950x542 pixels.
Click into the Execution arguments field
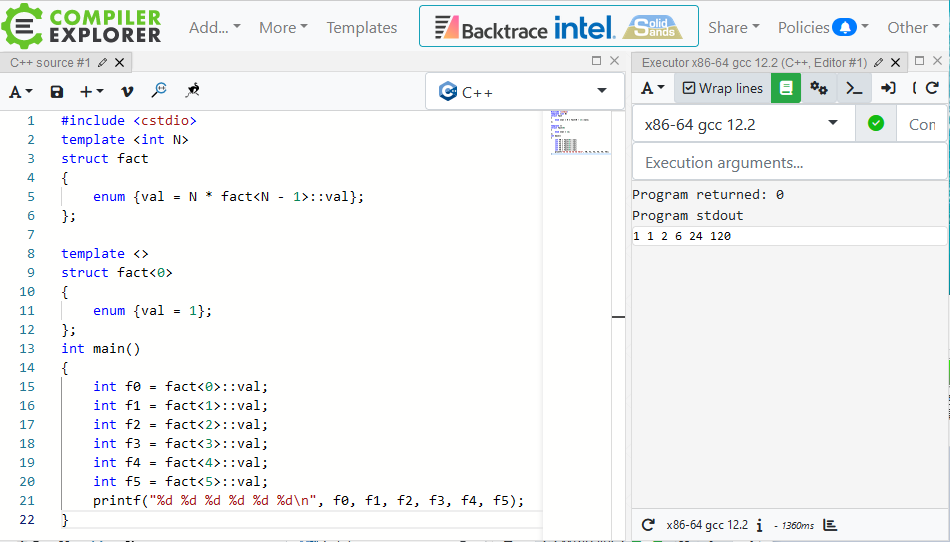(x=788, y=162)
